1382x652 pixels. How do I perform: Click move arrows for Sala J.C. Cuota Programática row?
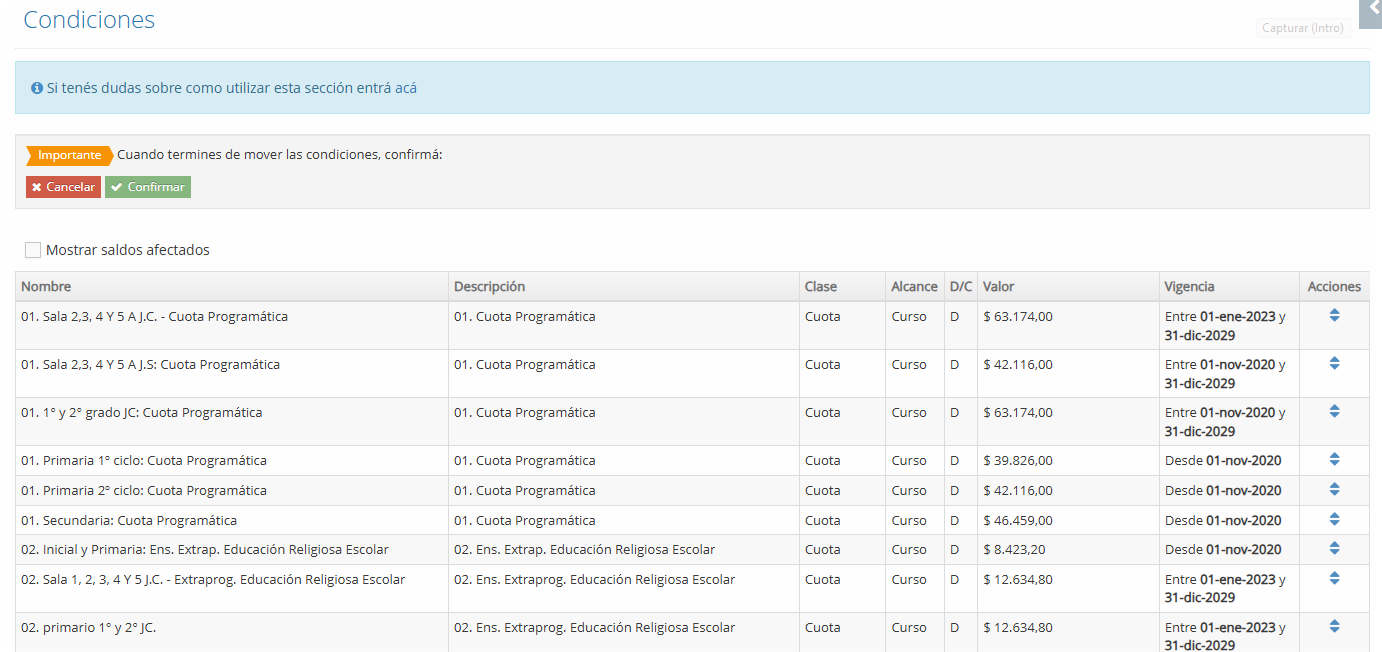coord(1334,316)
